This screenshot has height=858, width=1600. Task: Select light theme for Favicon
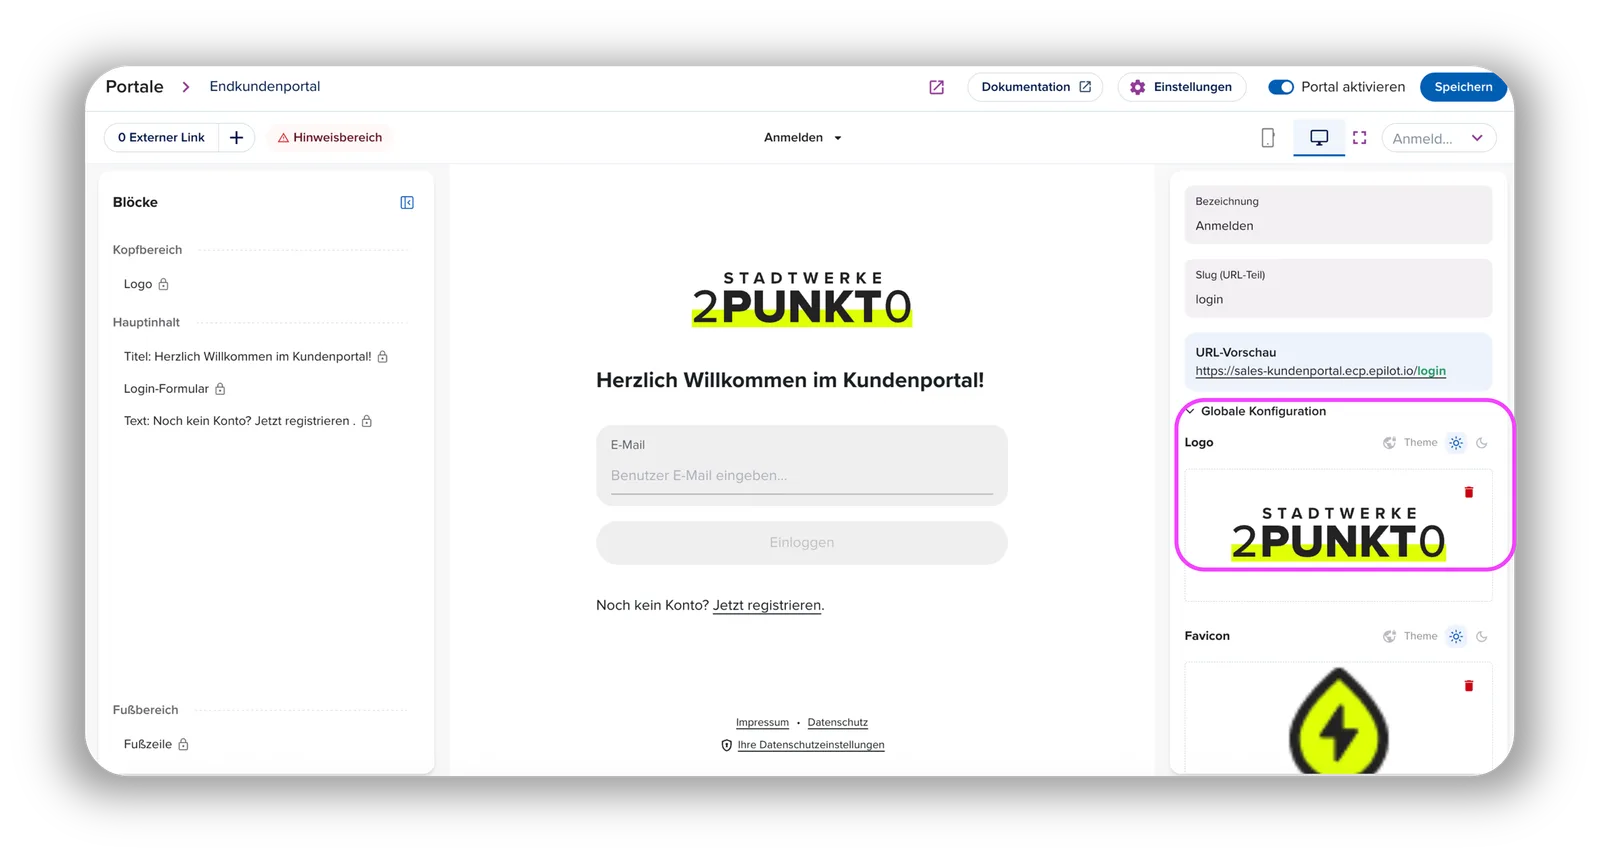click(1456, 637)
